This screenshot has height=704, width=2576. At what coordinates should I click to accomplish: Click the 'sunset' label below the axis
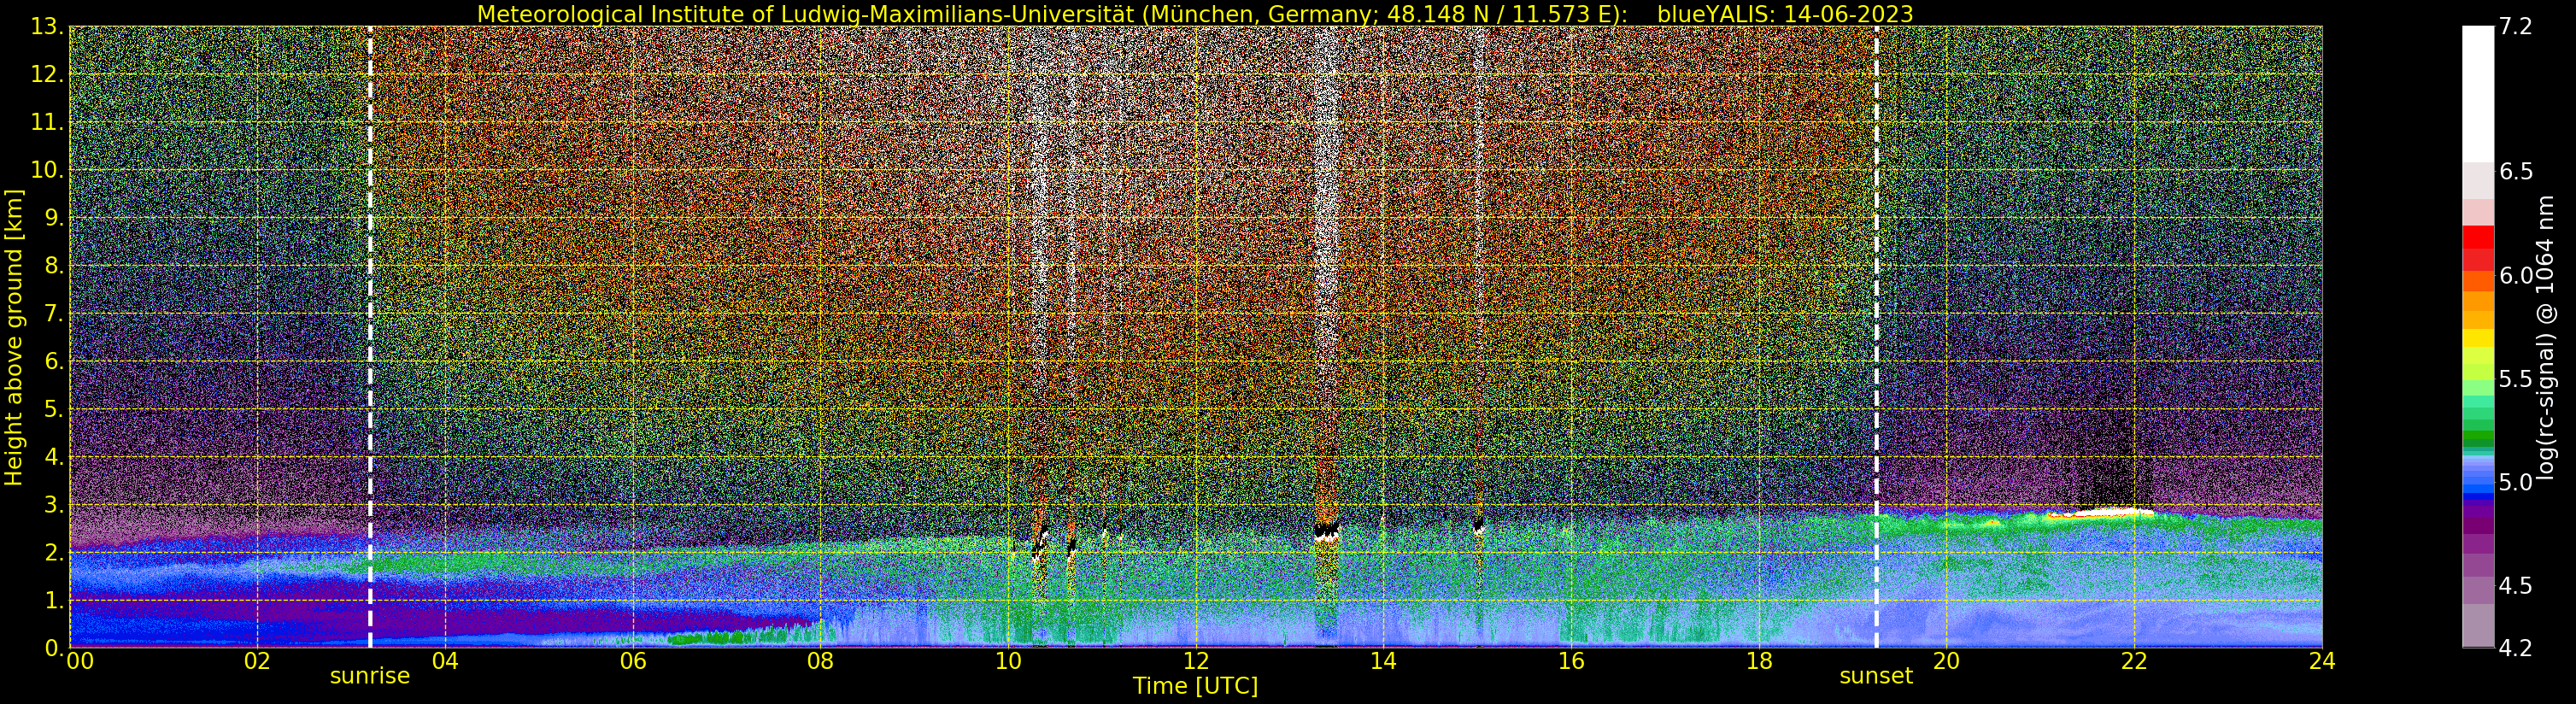tap(1876, 676)
